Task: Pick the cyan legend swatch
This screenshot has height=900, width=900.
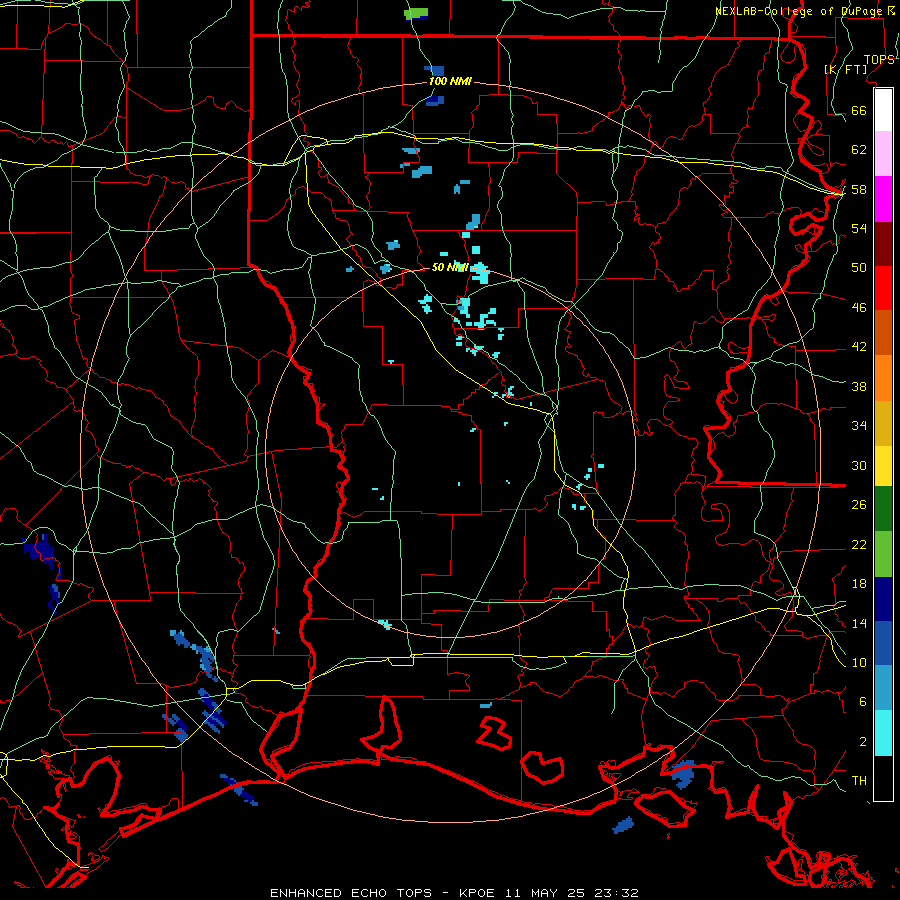Action: click(x=883, y=733)
